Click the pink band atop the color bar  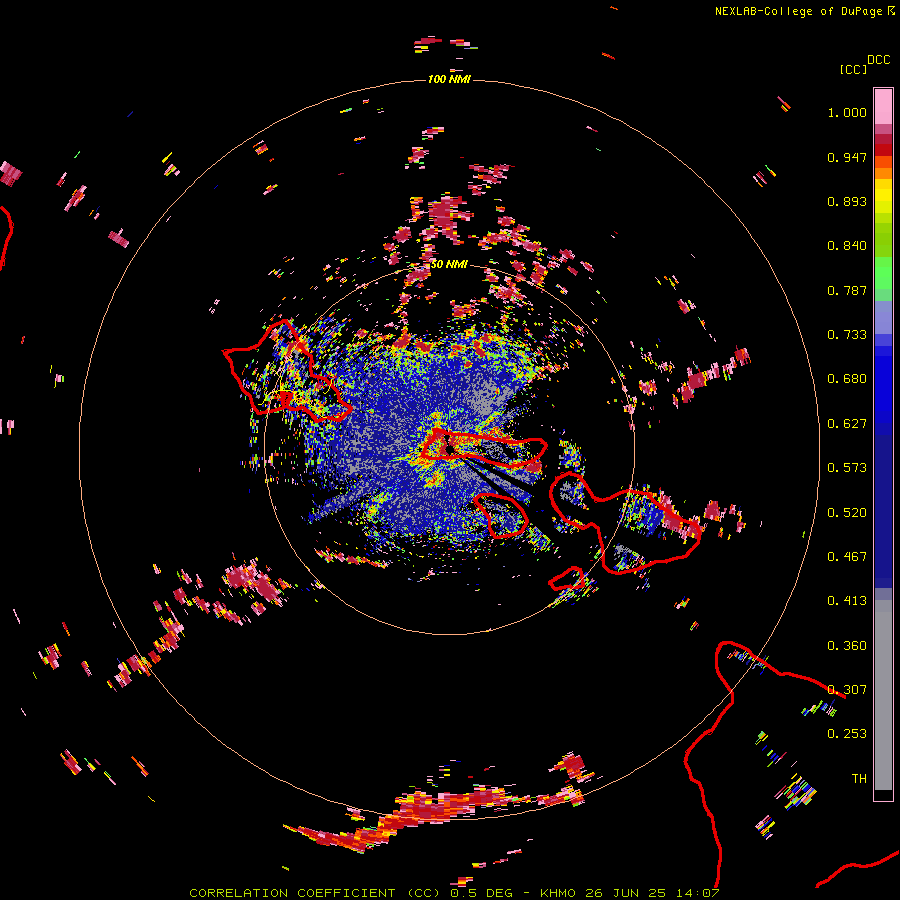(883, 107)
